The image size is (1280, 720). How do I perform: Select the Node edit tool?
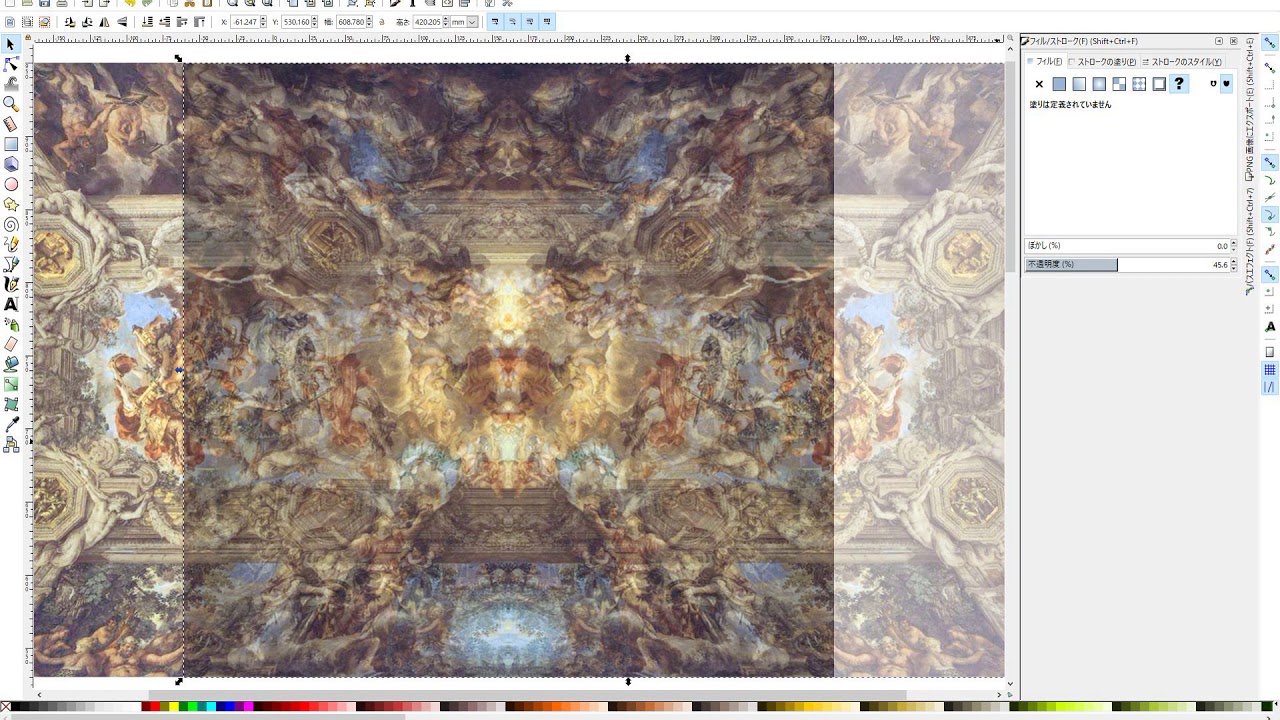click(11, 64)
